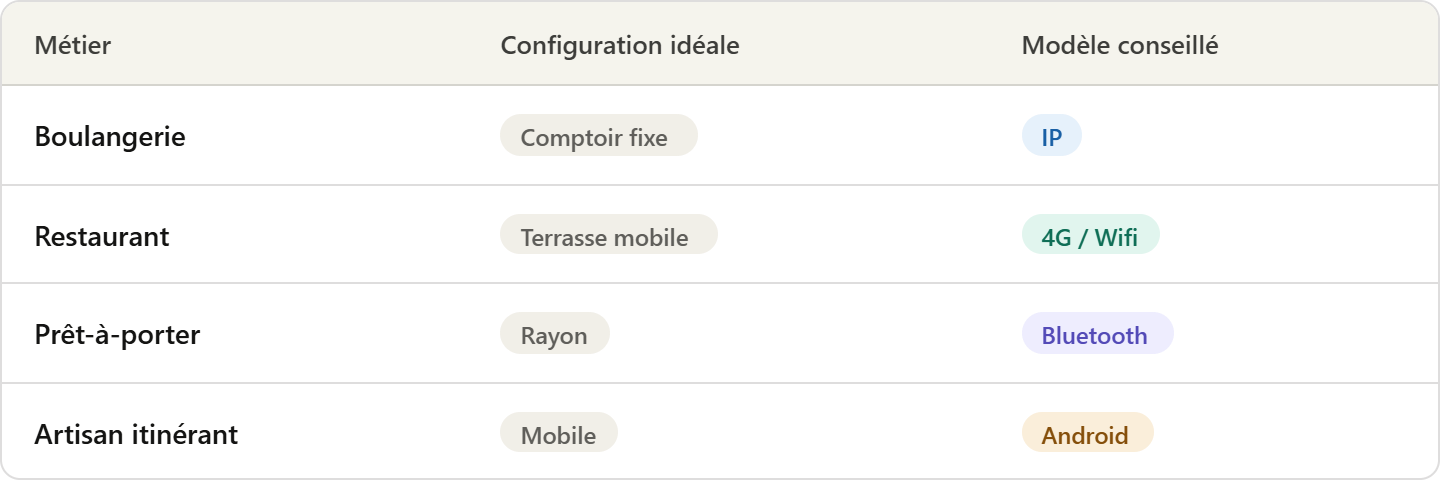1440x480 pixels.
Task: Choose the green 4G / Wifi badge
Action: pos(1090,236)
